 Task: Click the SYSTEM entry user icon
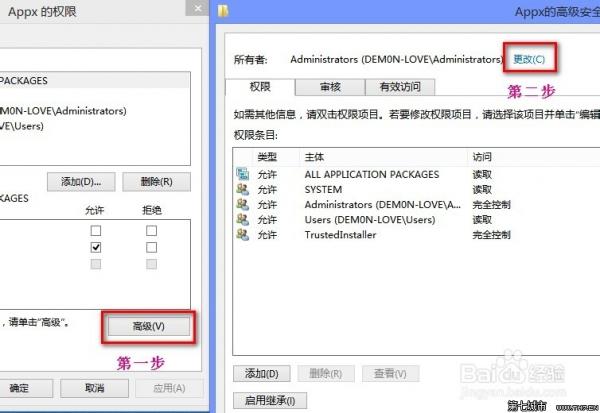243,189
